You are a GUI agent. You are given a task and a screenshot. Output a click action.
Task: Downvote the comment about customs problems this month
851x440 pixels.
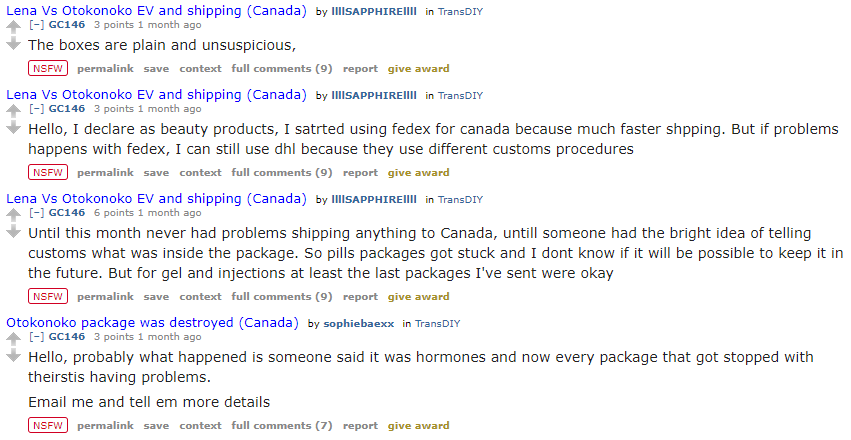pyautogui.click(x=13, y=232)
